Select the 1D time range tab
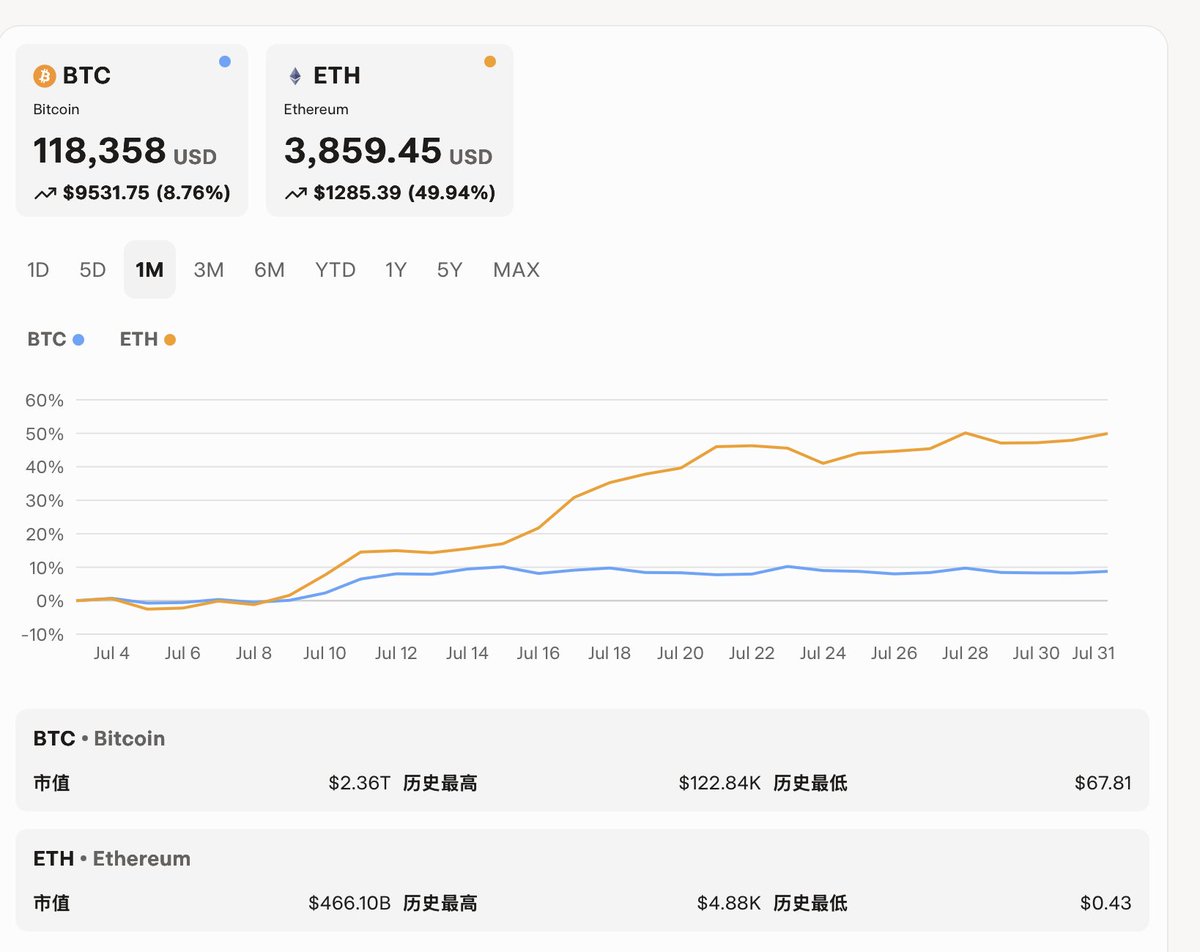 [x=38, y=270]
